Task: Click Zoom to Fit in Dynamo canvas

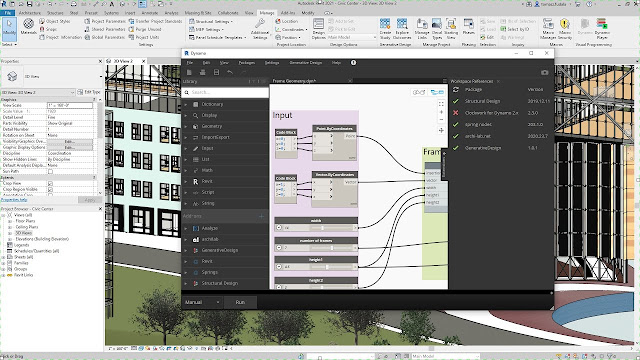Action: [x=441, y=104]
